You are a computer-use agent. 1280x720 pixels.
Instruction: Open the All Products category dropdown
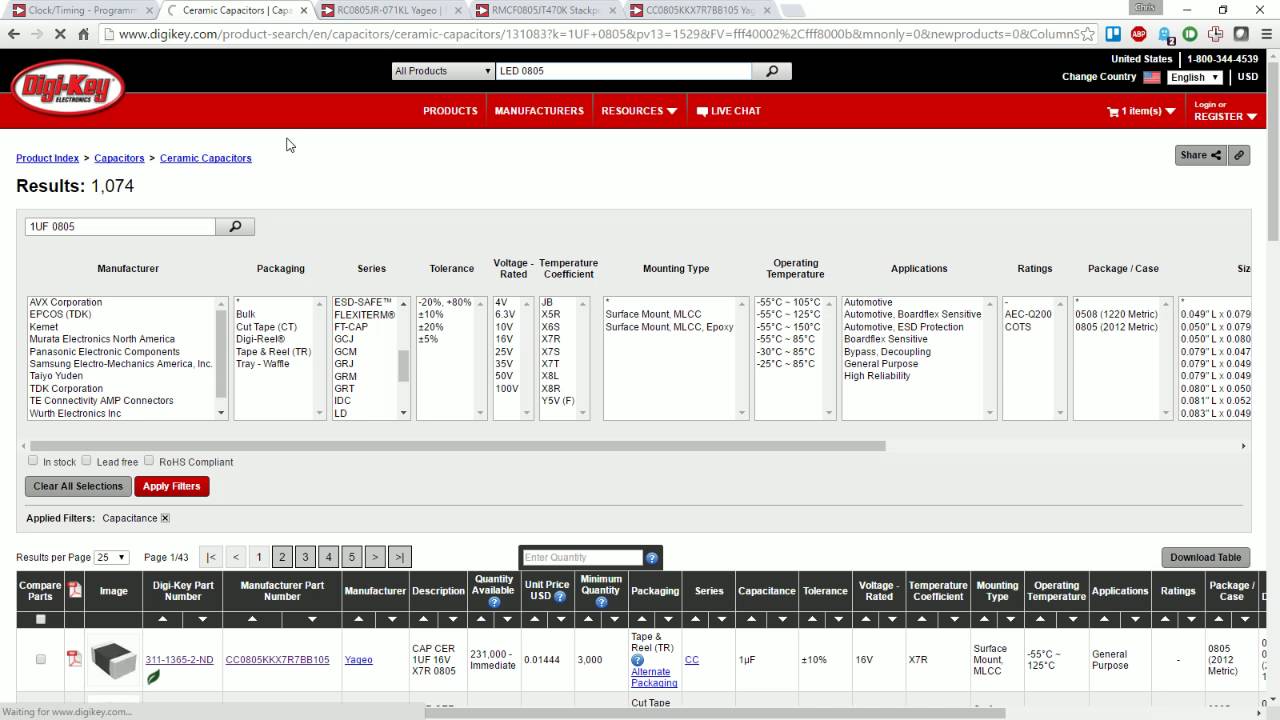[x=443, y=71]
